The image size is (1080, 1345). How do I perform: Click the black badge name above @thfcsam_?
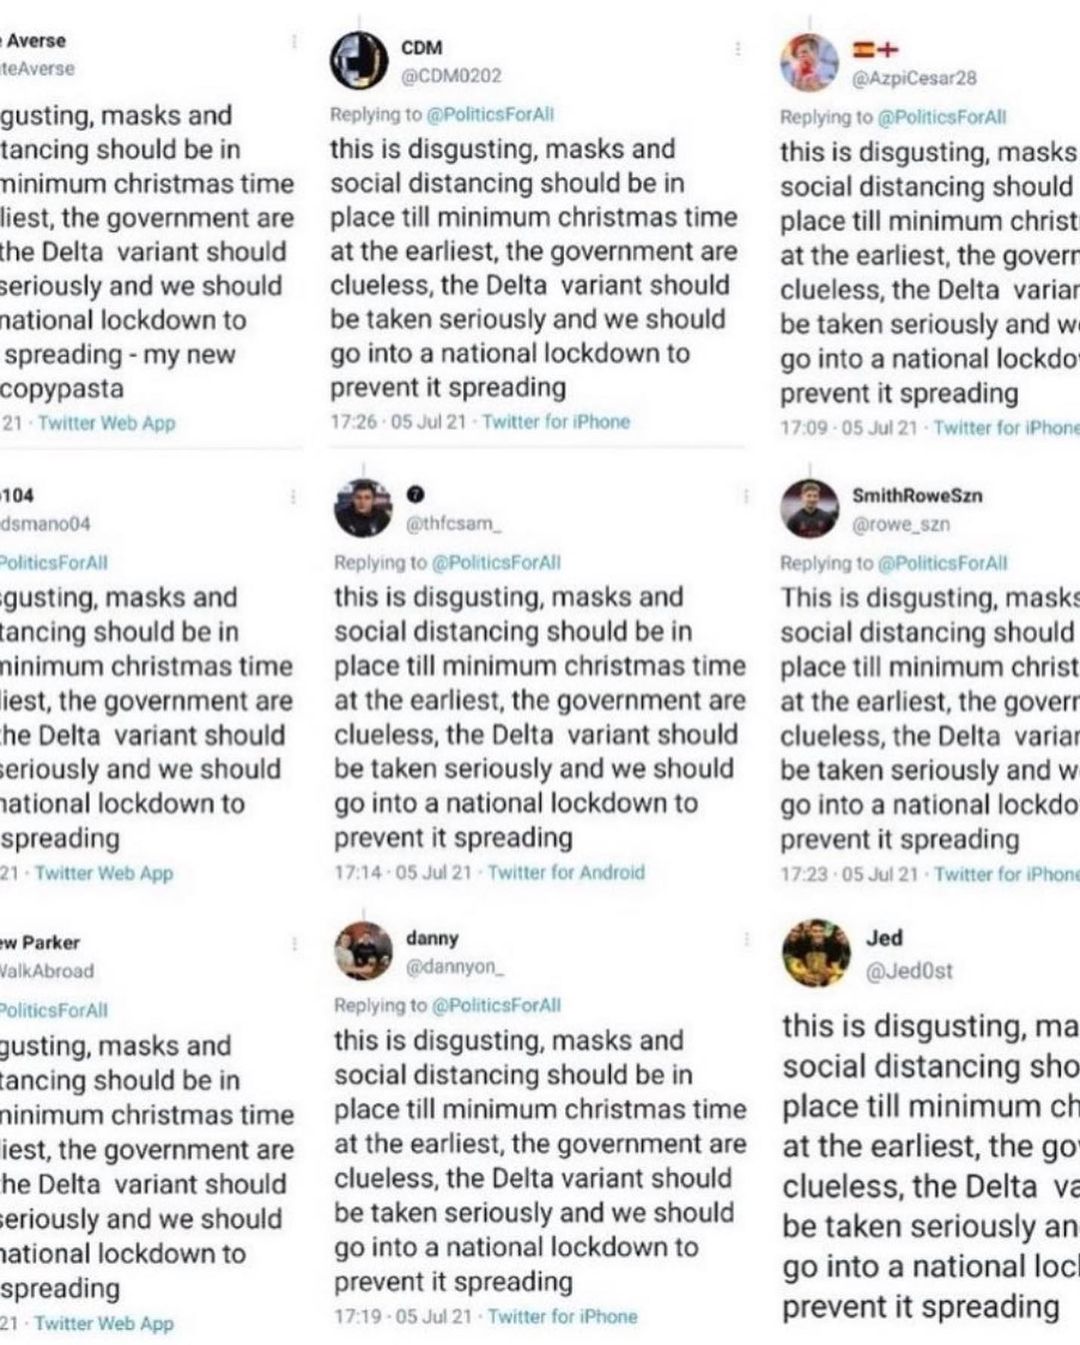pos(417,494)
